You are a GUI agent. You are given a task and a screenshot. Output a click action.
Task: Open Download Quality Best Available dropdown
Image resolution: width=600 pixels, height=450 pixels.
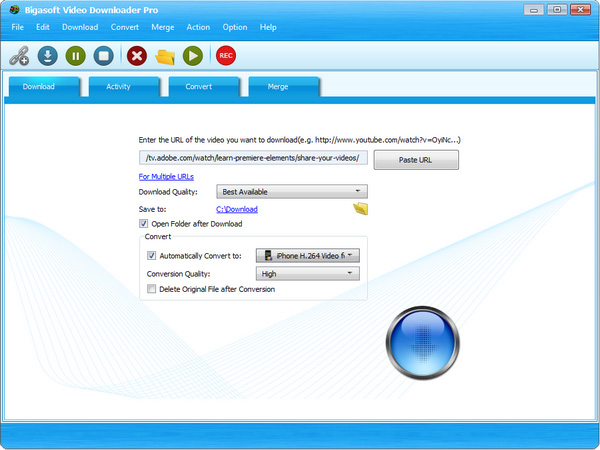(292, 191)
